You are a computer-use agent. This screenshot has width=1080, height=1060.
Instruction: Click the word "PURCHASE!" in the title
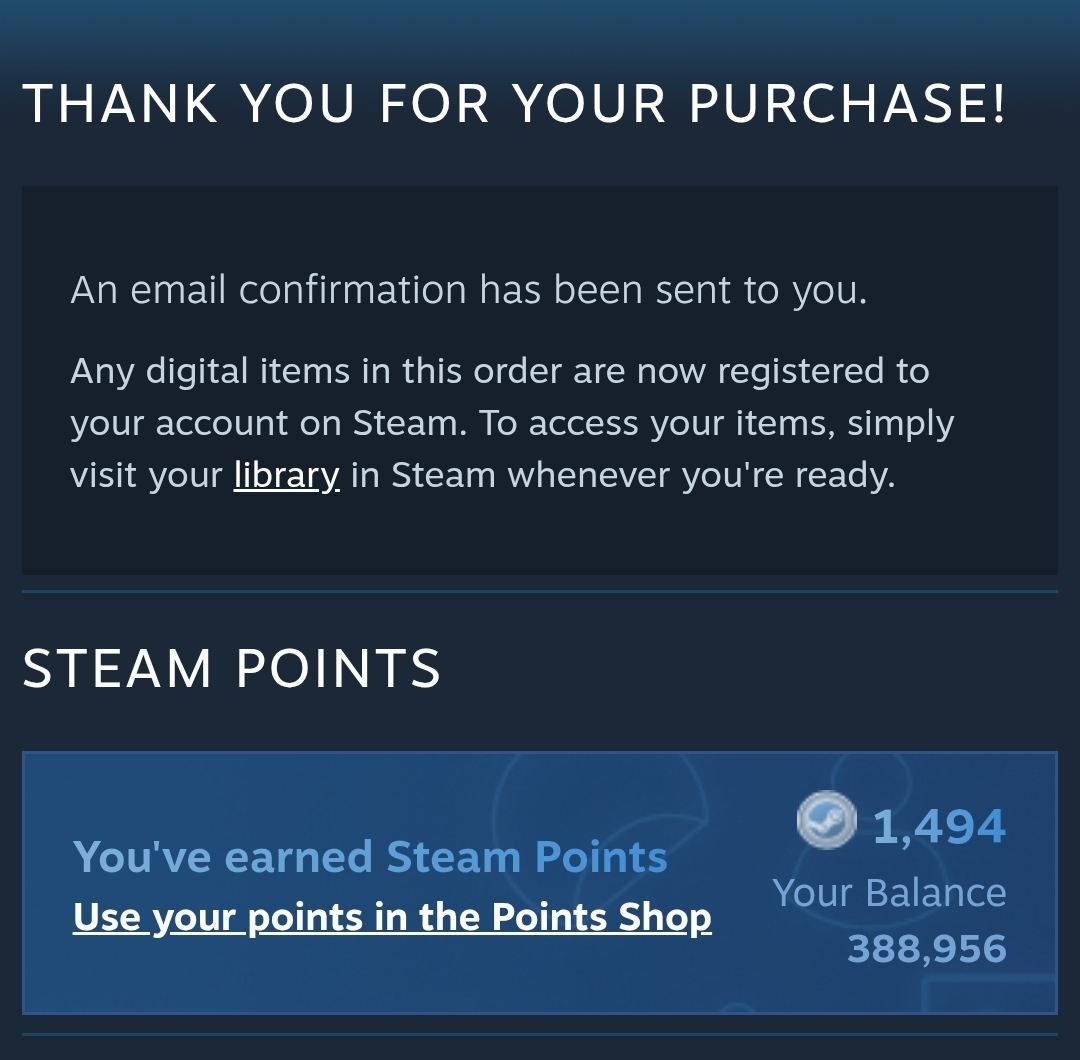click(x=849, y=103)
